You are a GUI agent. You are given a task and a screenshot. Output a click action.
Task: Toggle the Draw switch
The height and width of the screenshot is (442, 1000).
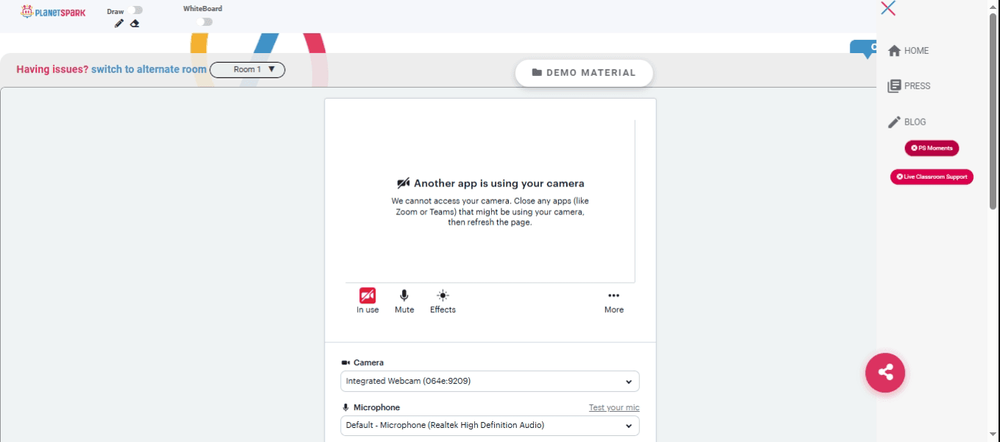point(135,10)
